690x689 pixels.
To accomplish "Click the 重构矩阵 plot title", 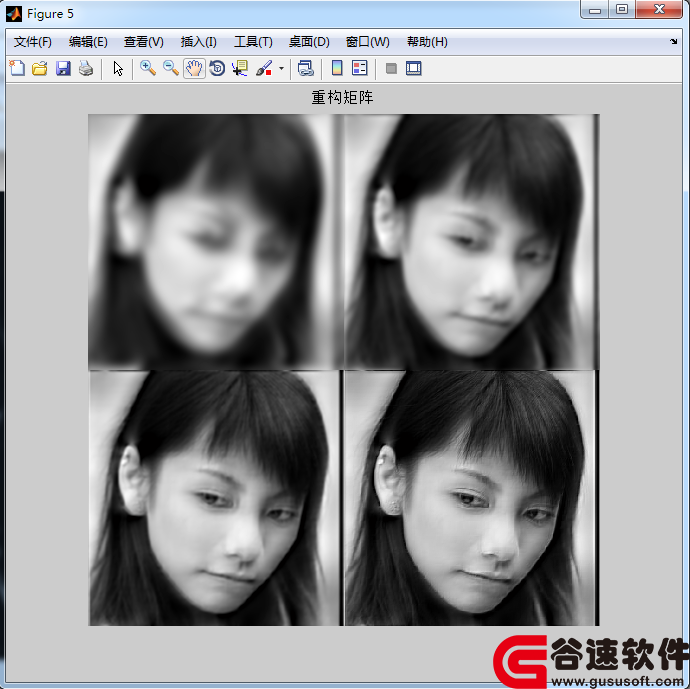I will click(x=342, y=97).
